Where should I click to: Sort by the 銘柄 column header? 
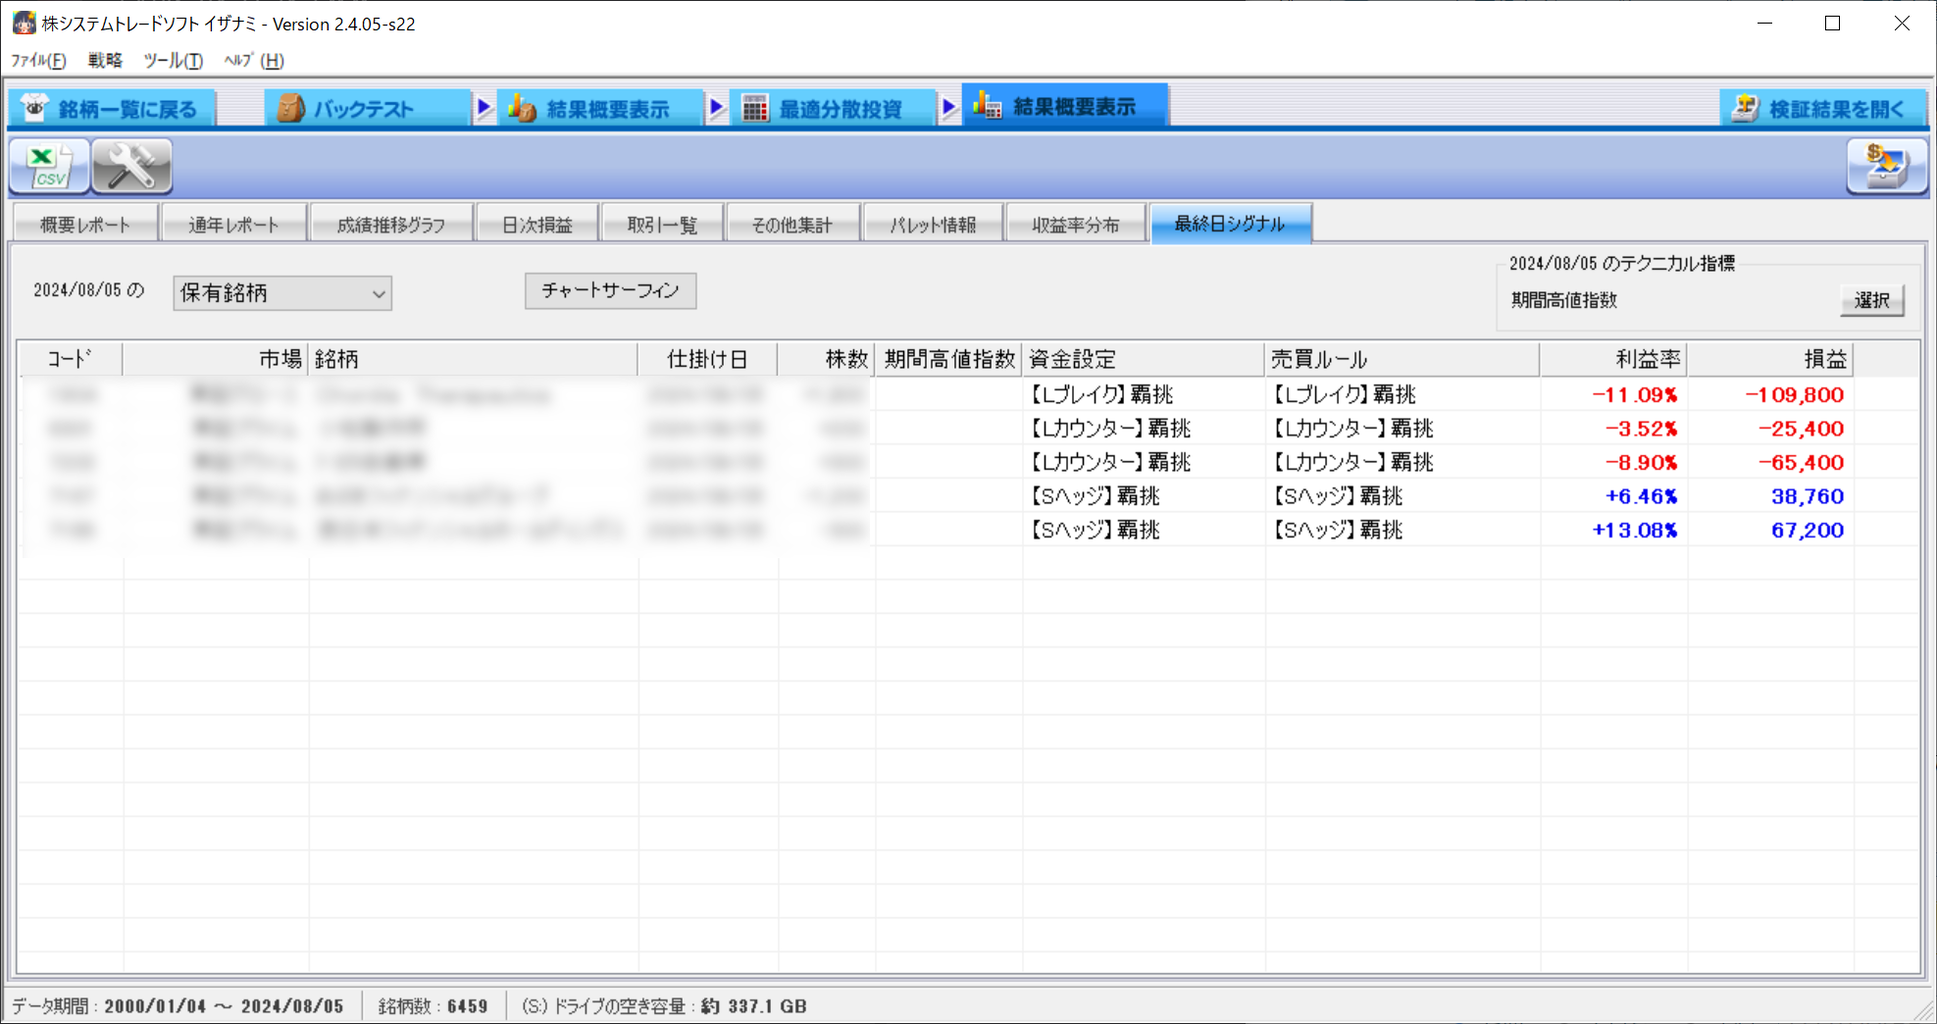[x=472, y=359]
